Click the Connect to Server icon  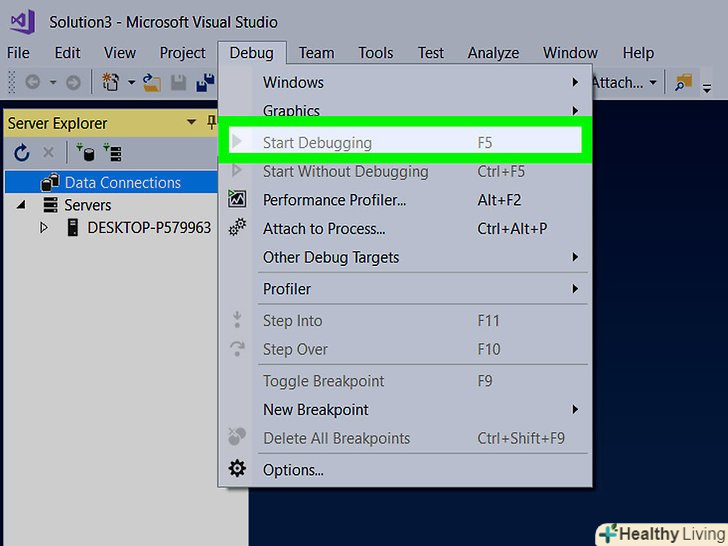point(111,153)
